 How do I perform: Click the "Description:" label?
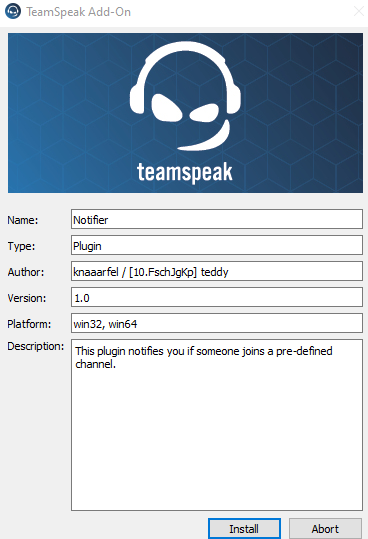tap(36, 346)
